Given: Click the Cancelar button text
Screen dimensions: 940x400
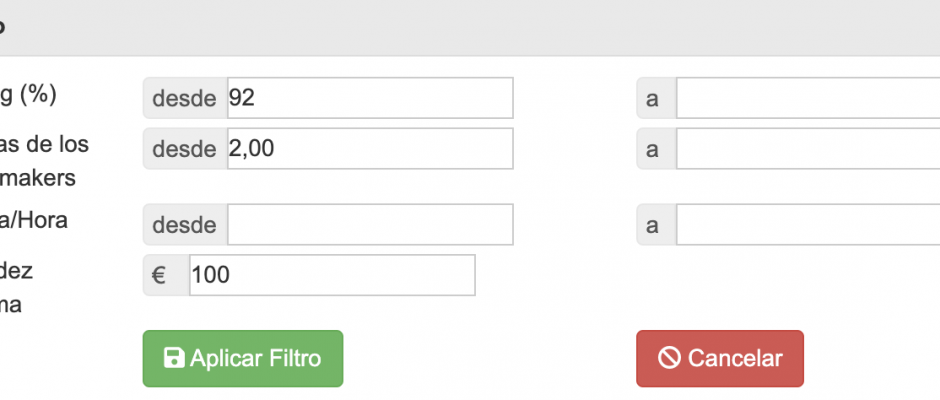Looking at the screenshot, I should pos(735,359).
